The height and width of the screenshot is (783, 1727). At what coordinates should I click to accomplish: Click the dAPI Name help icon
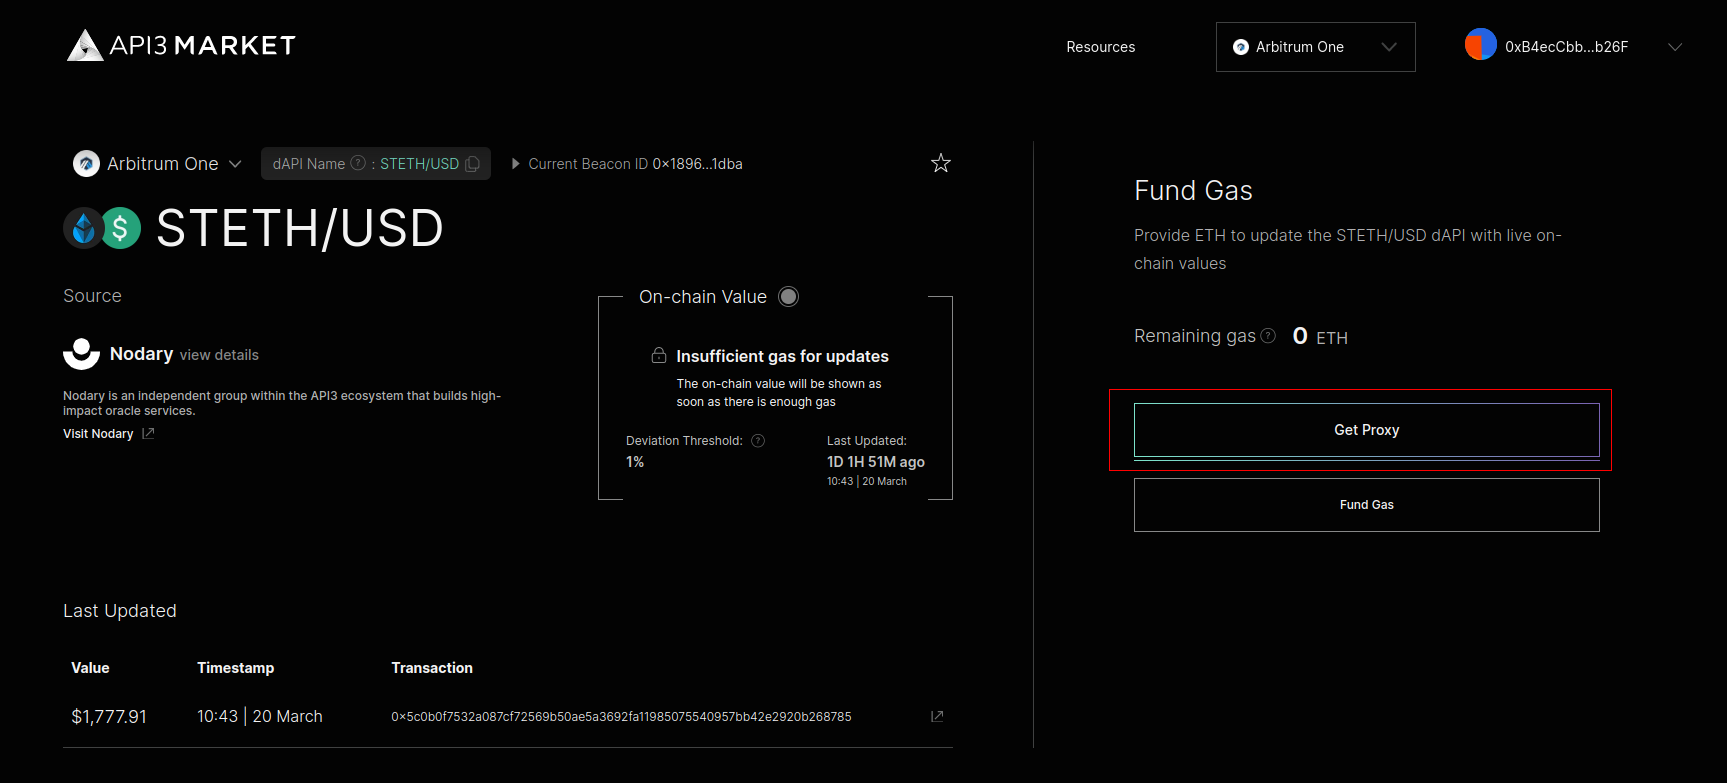pyautogui.click(x=357, y=163)
